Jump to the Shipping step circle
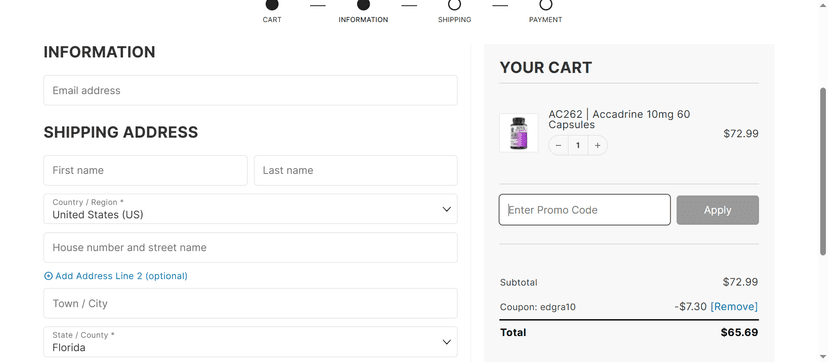The width and height of the screenshot is (828, 362). click(454, 5)
